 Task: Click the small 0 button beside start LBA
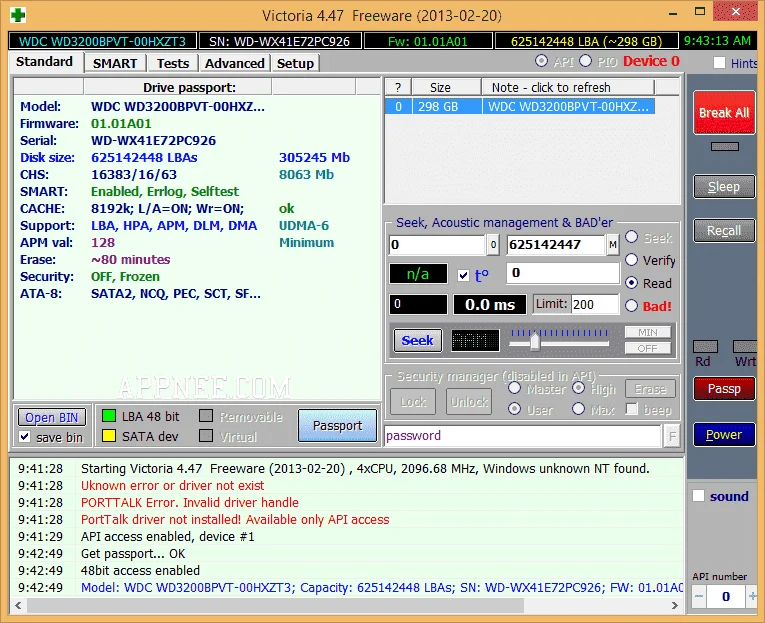[x=493, y=245]
